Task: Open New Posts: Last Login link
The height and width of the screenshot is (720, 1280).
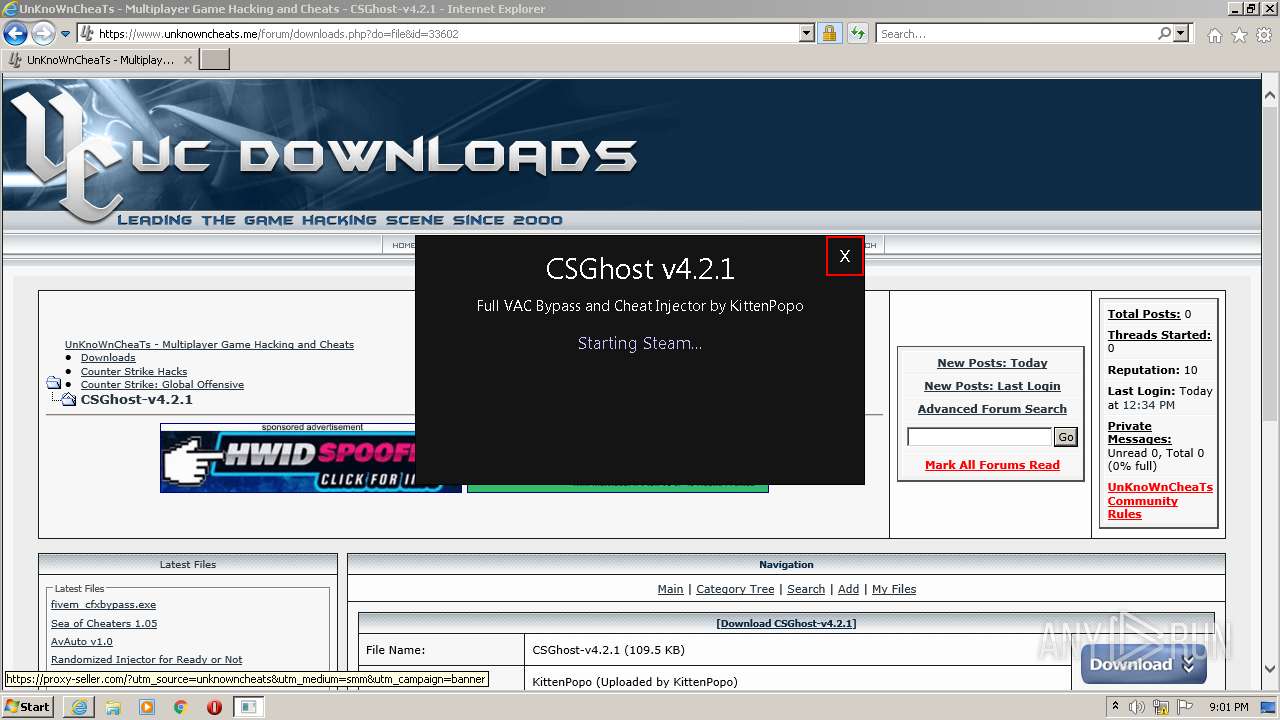Action: (x=992, y=386)
